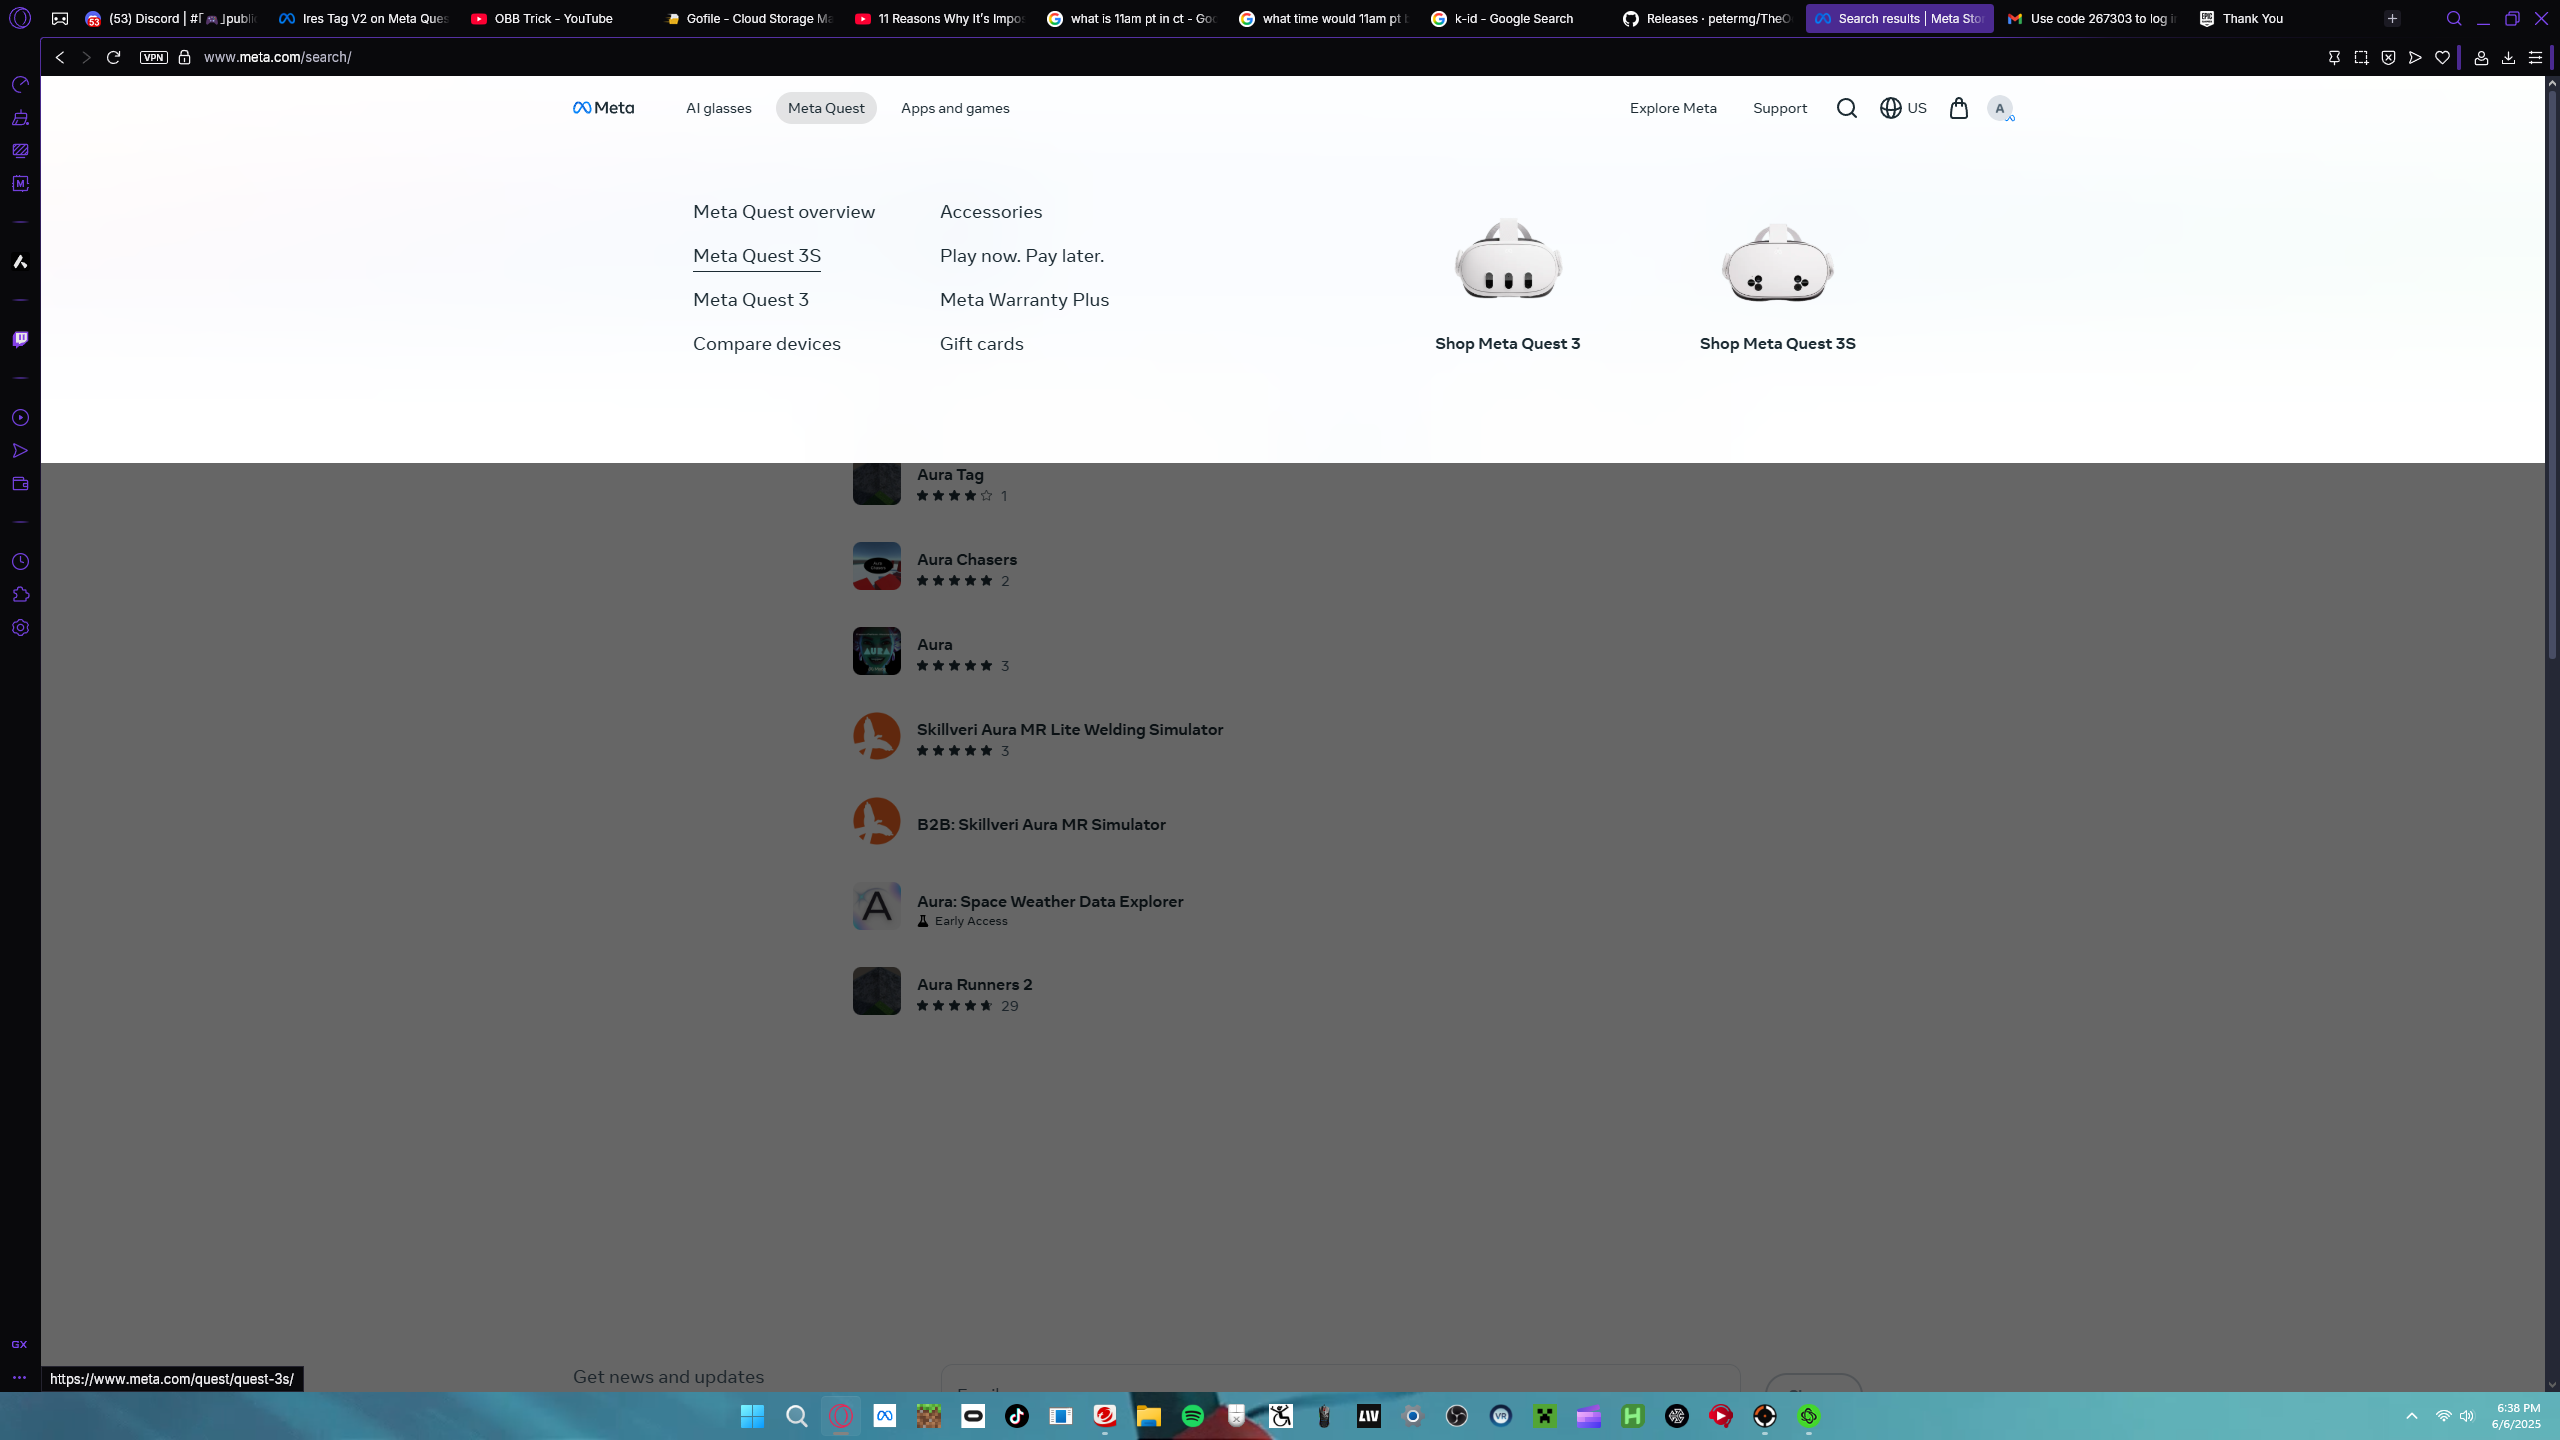Image resolution: width=2560 pixels, height=1440 pixels.
Task: Open the sidebar Player icon
Action: 20,417
